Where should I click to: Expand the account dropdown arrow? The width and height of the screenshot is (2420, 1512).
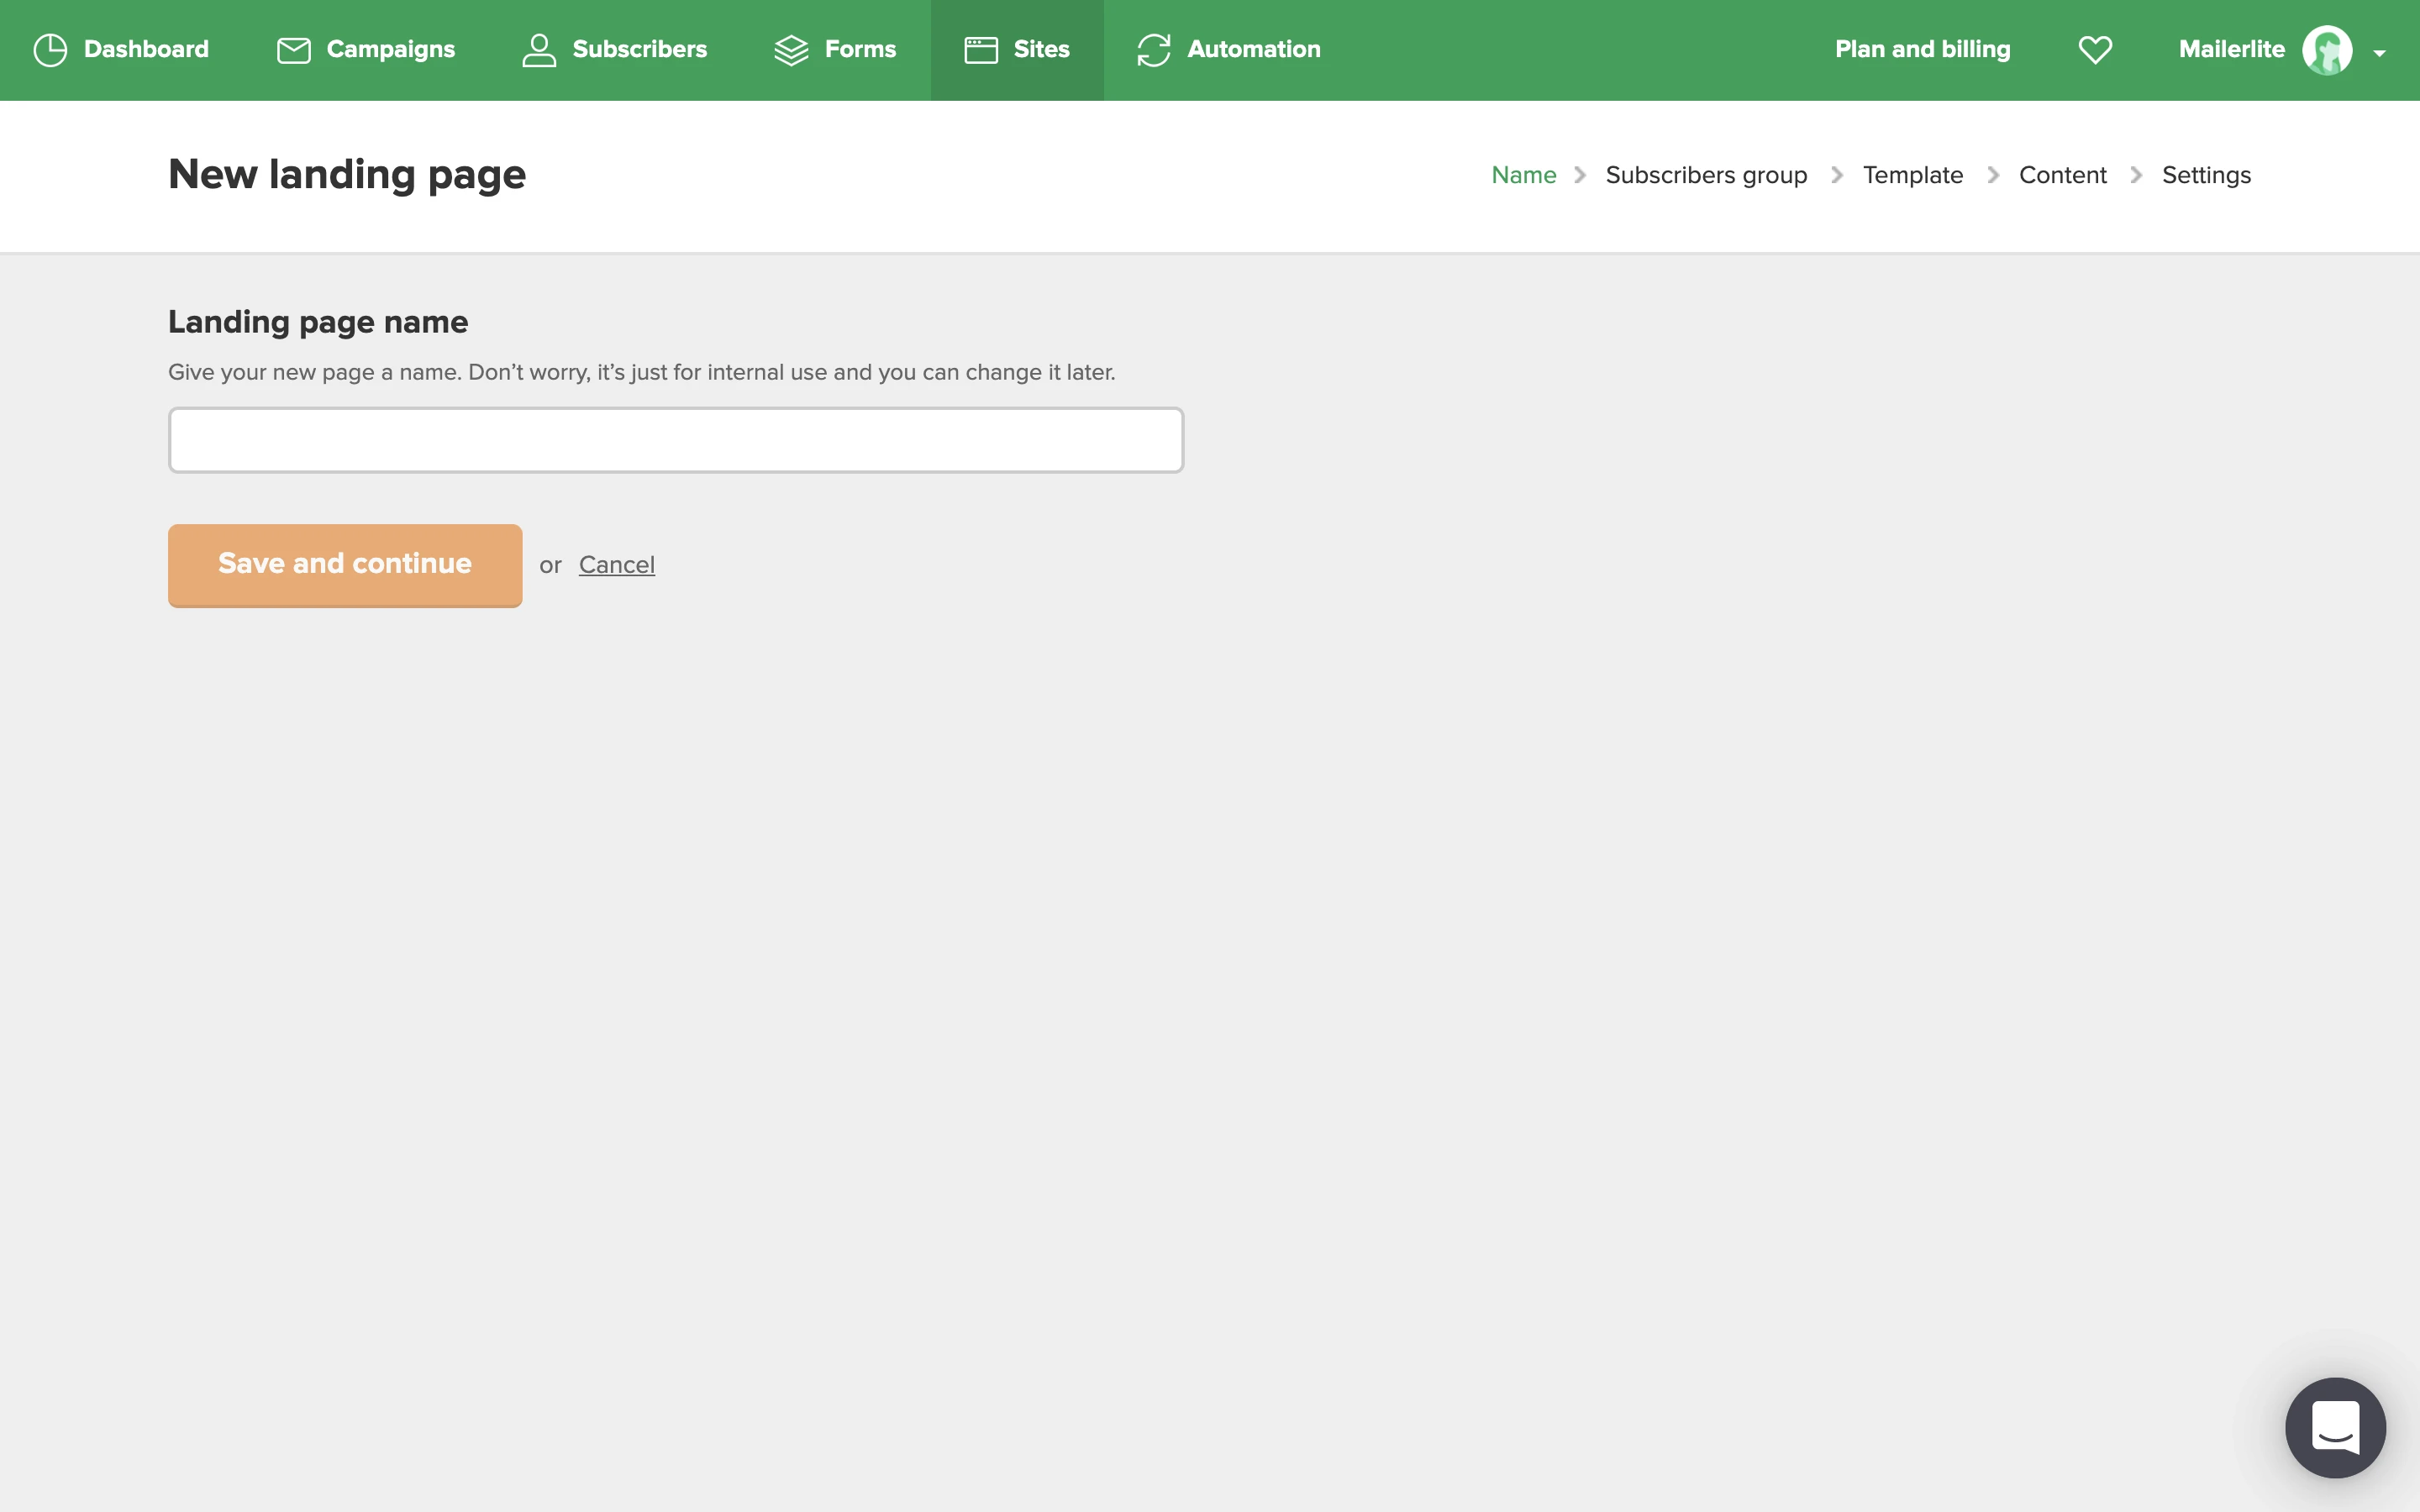coord(2380,53)
